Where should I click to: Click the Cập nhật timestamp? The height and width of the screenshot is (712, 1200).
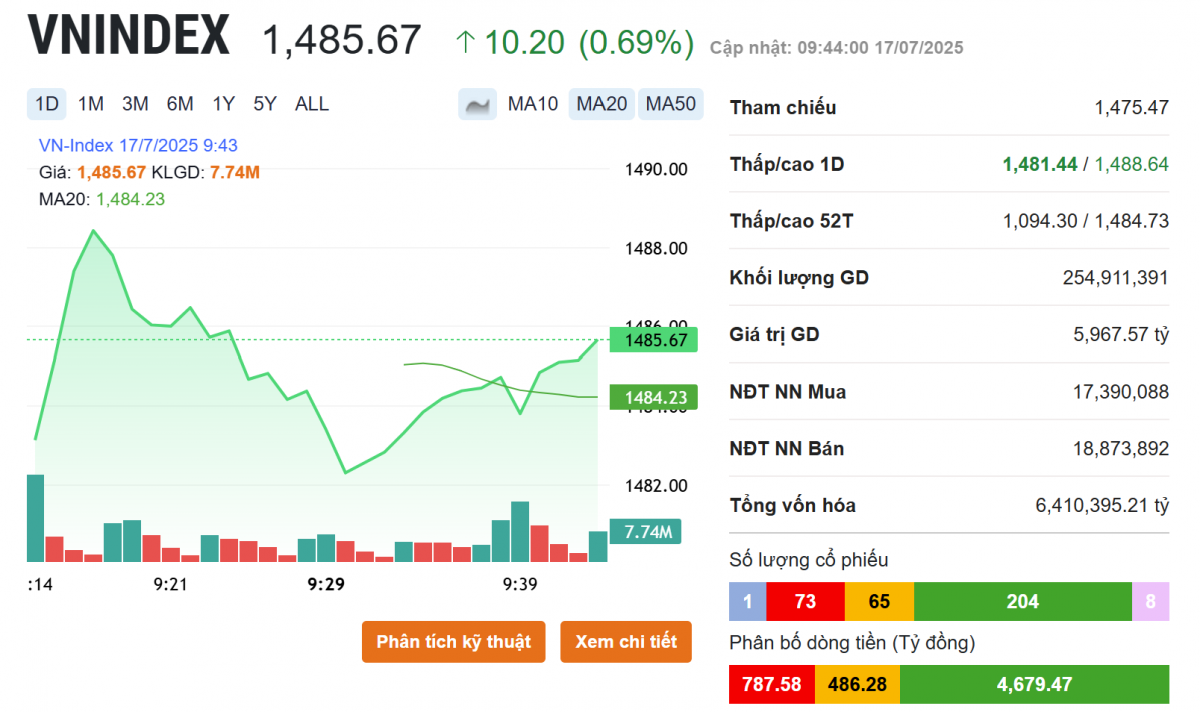coord(837,47)
